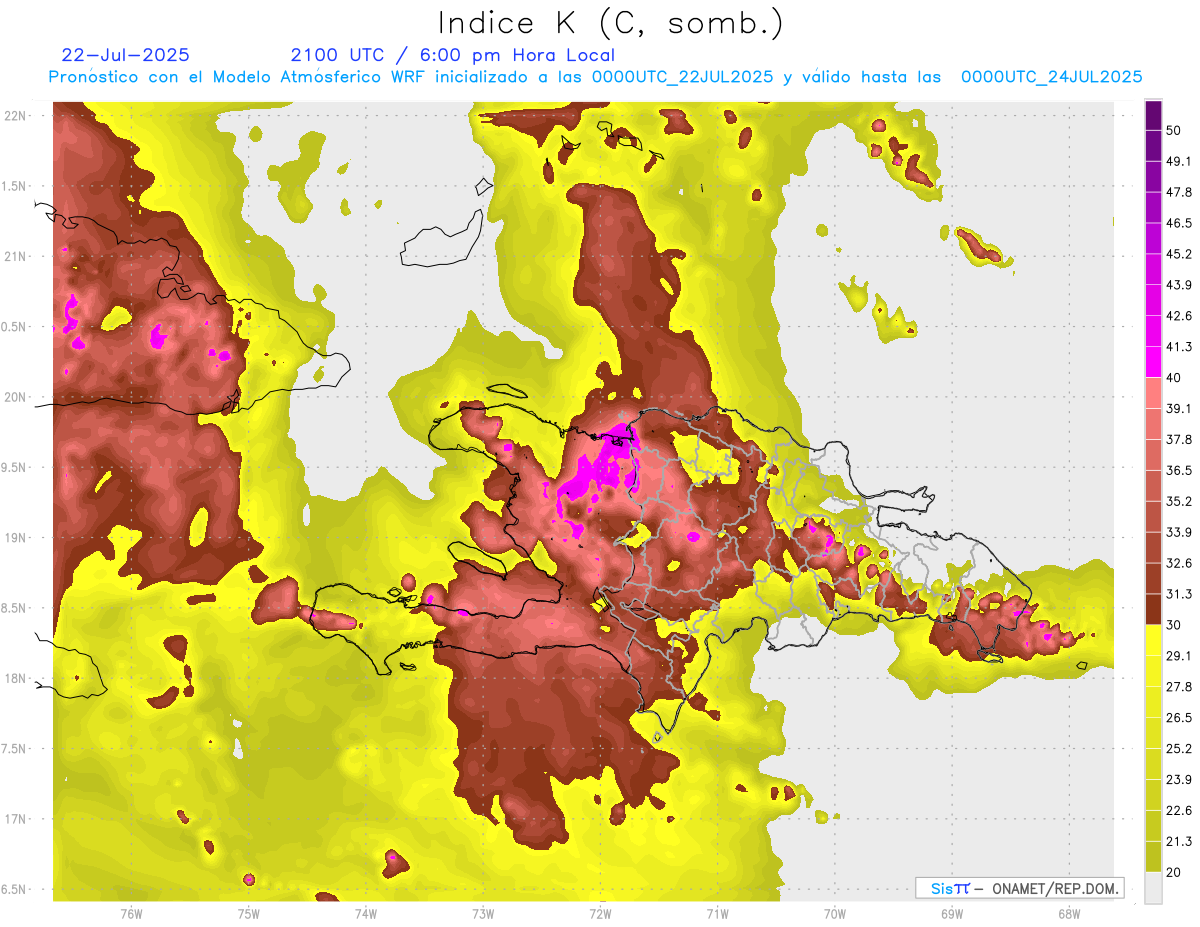Click the colorbar value "30"
1200x927 pixels.
tap(1175, 625)
